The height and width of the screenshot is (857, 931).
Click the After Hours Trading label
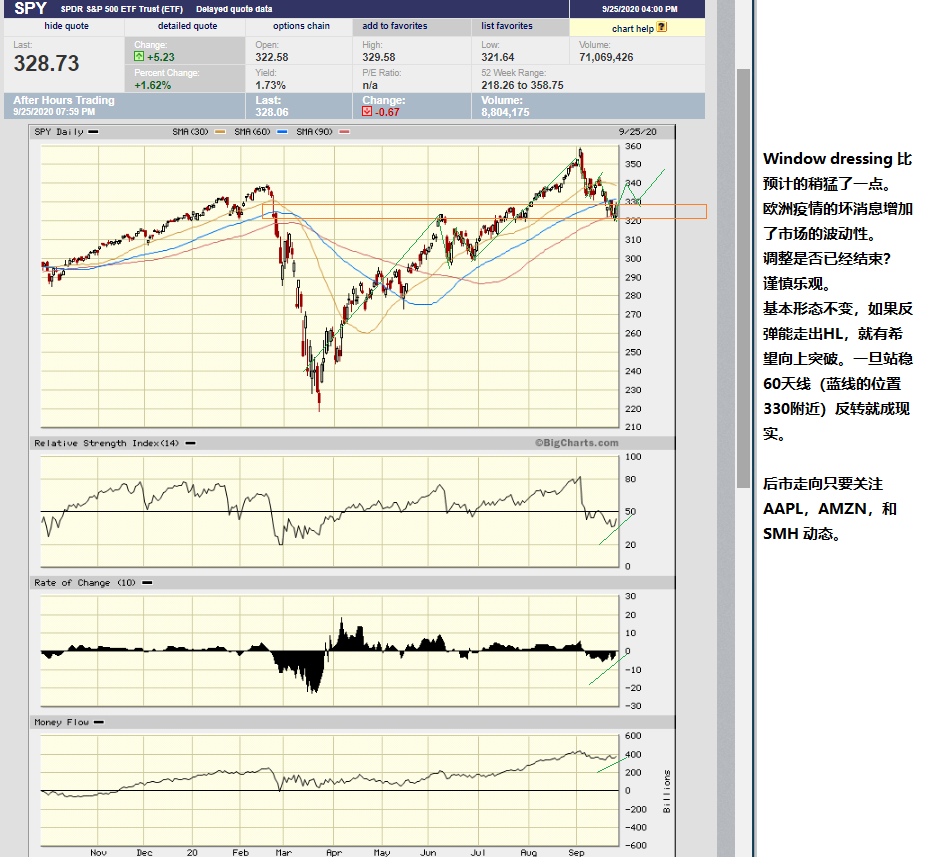click(64, 100)
